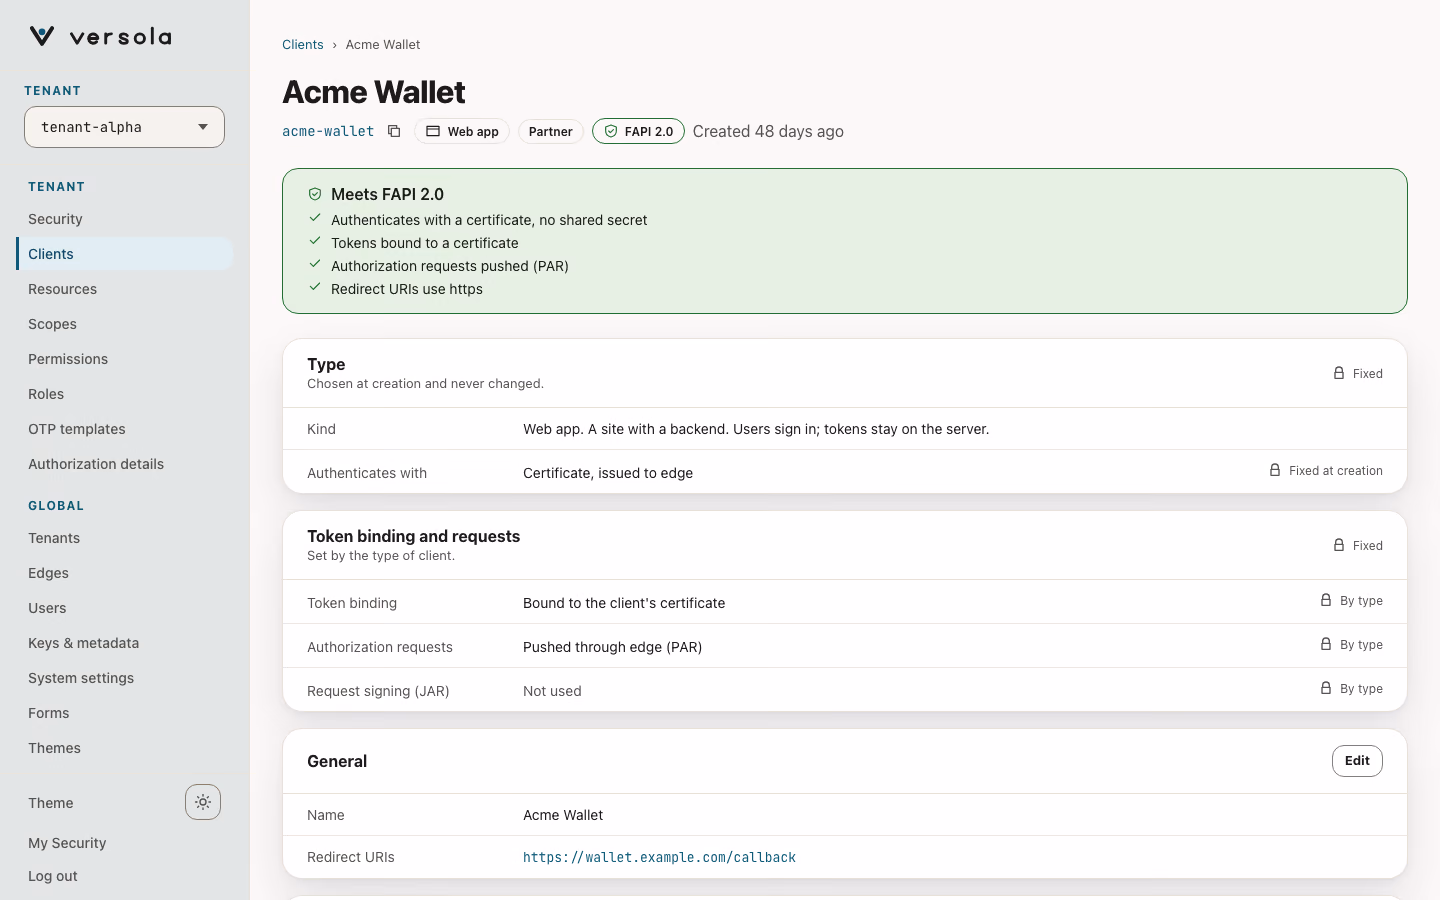Image resolution: width=1440 pixels, height=900 pixels.
Task: Edit the General section
Action: pyautogui.click(x=1357, y=761)
